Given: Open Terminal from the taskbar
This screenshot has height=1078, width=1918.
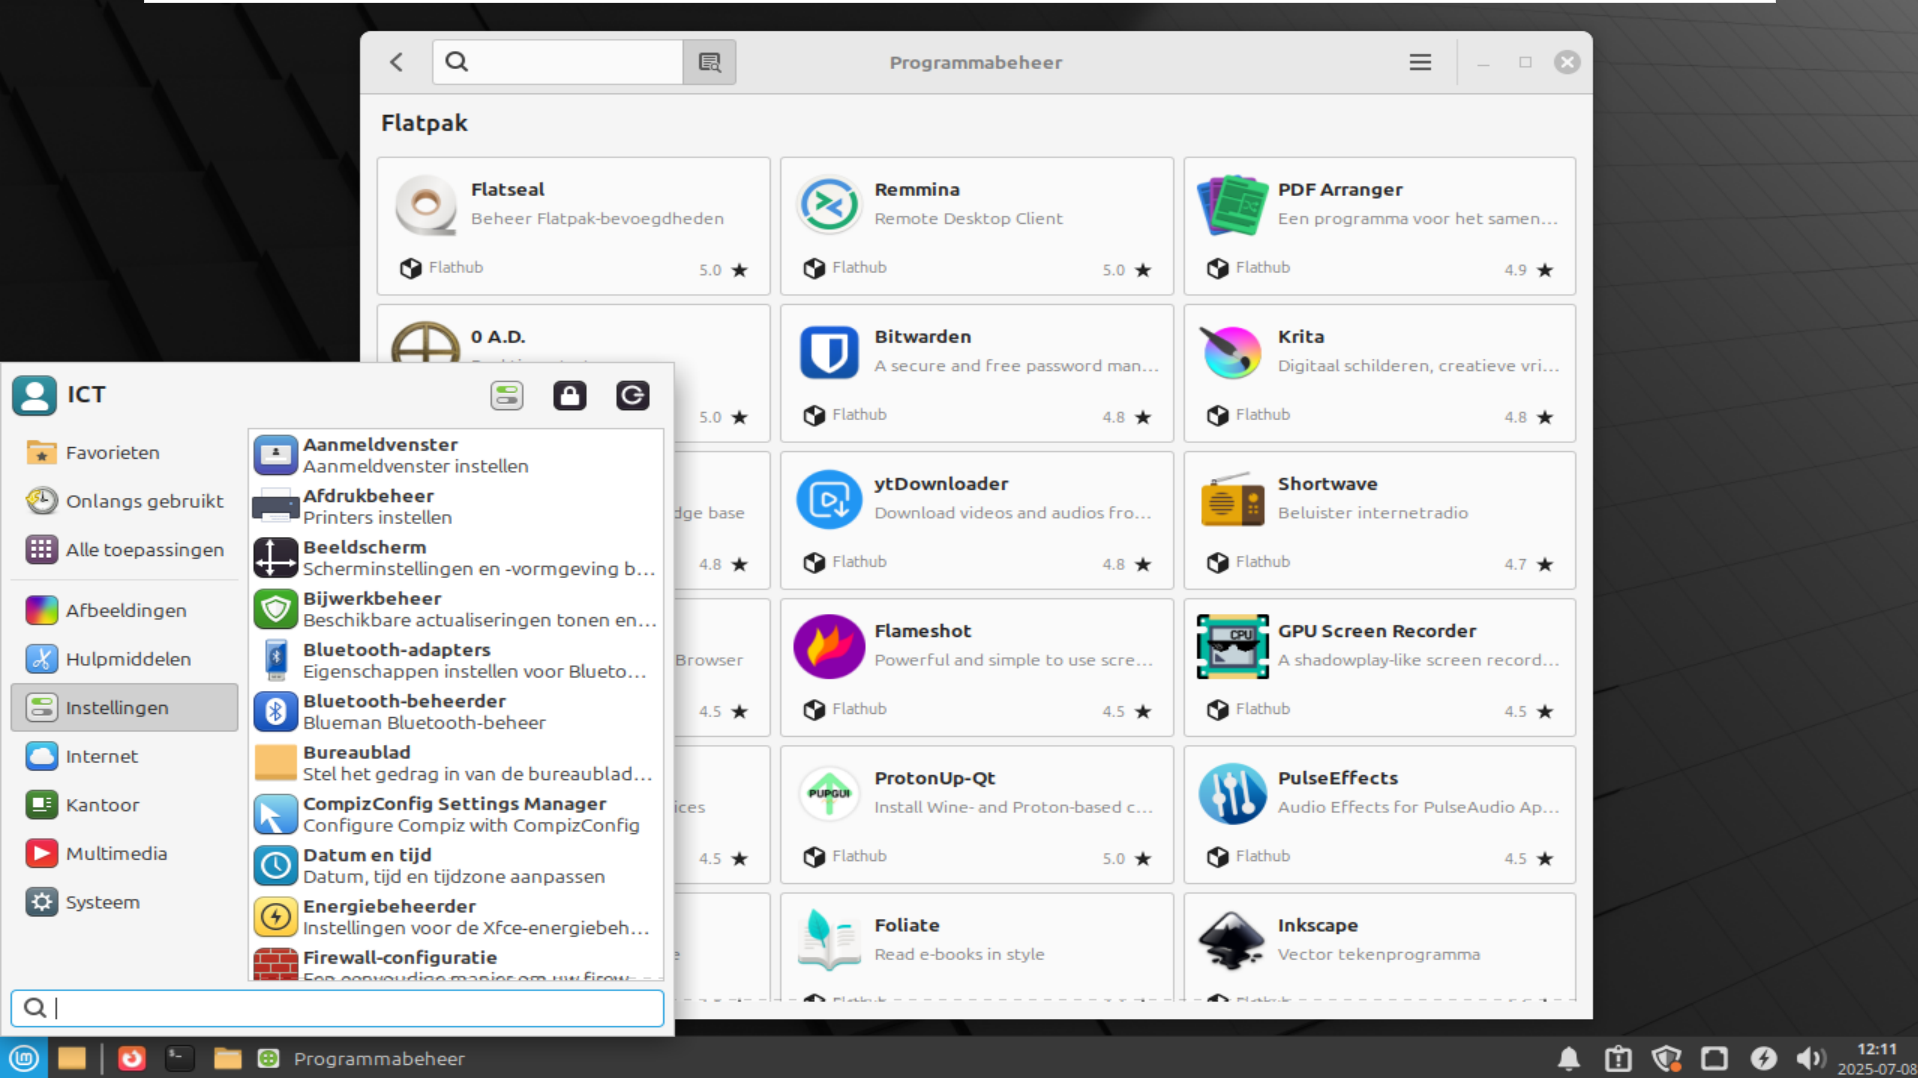Looking at the screenshot, I should [179, 1058].
